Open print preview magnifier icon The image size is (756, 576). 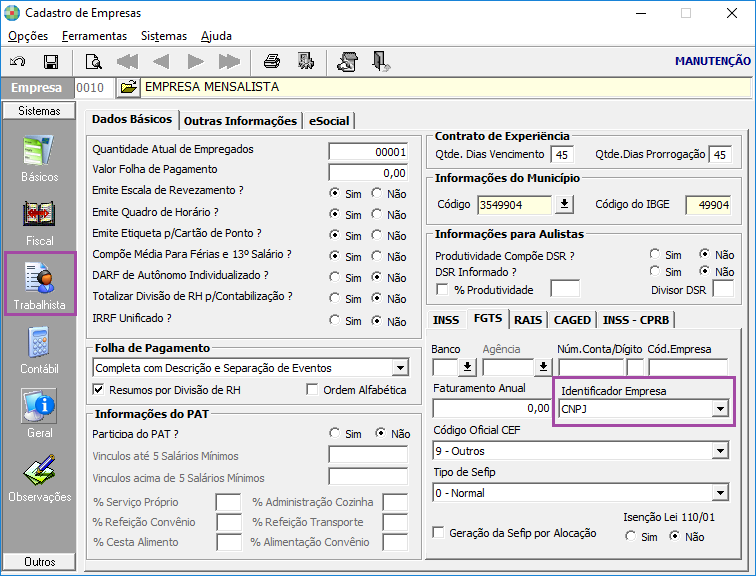pyautogui.click(x=93, y=62)
